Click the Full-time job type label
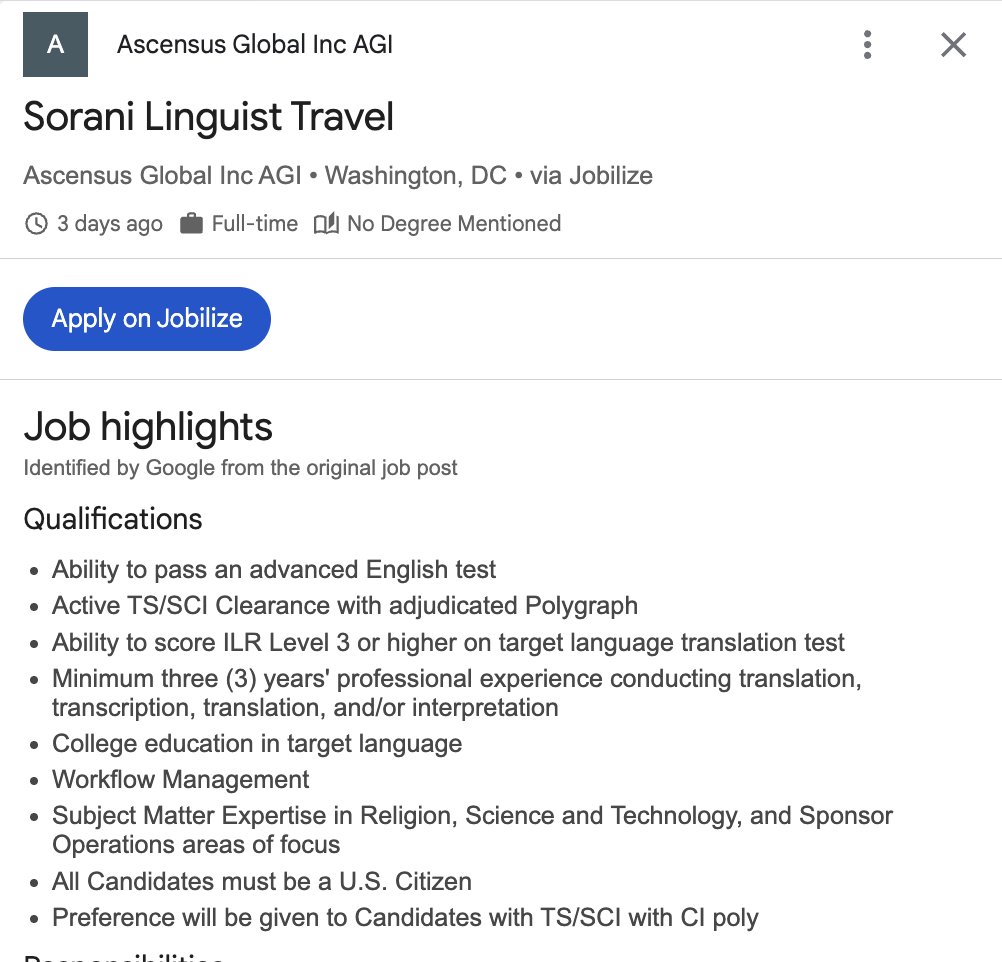Image resolution: width=1002 pixels, height=962 pixels. [254, 224]
